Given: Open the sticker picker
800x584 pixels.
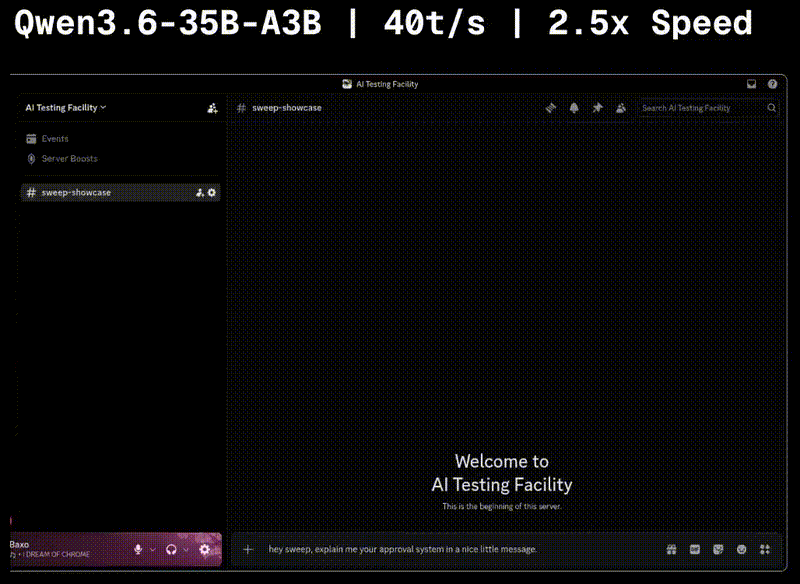Looking at the screenshot, I should (x=718, y=549).
